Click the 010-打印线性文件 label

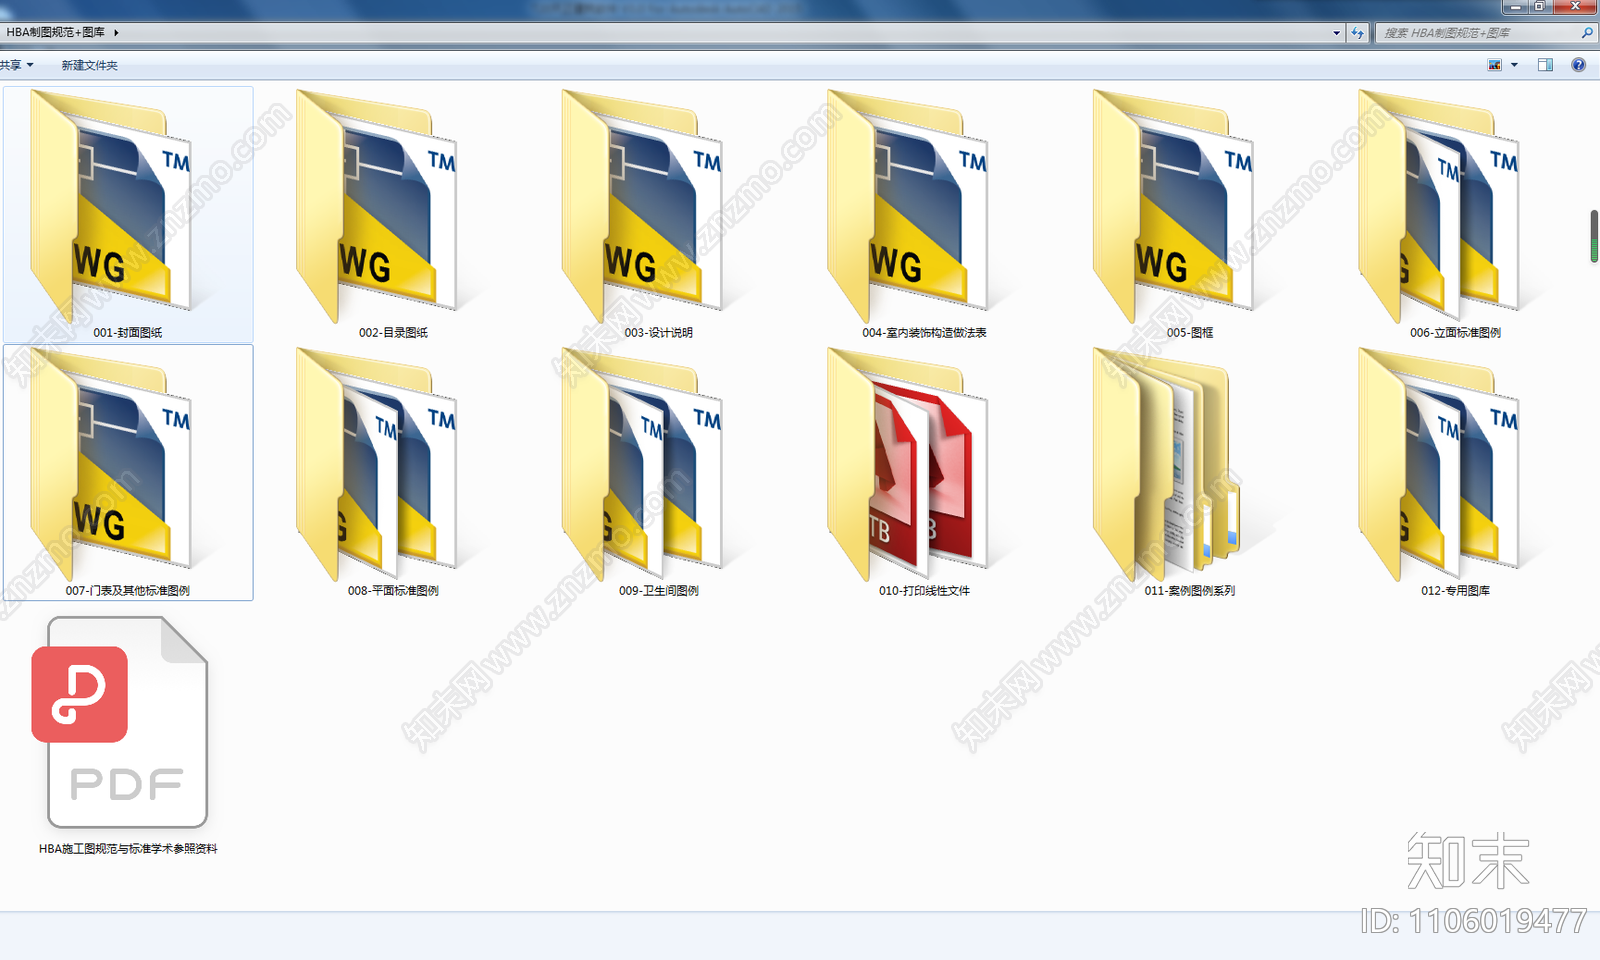click(x=924, y=591)
